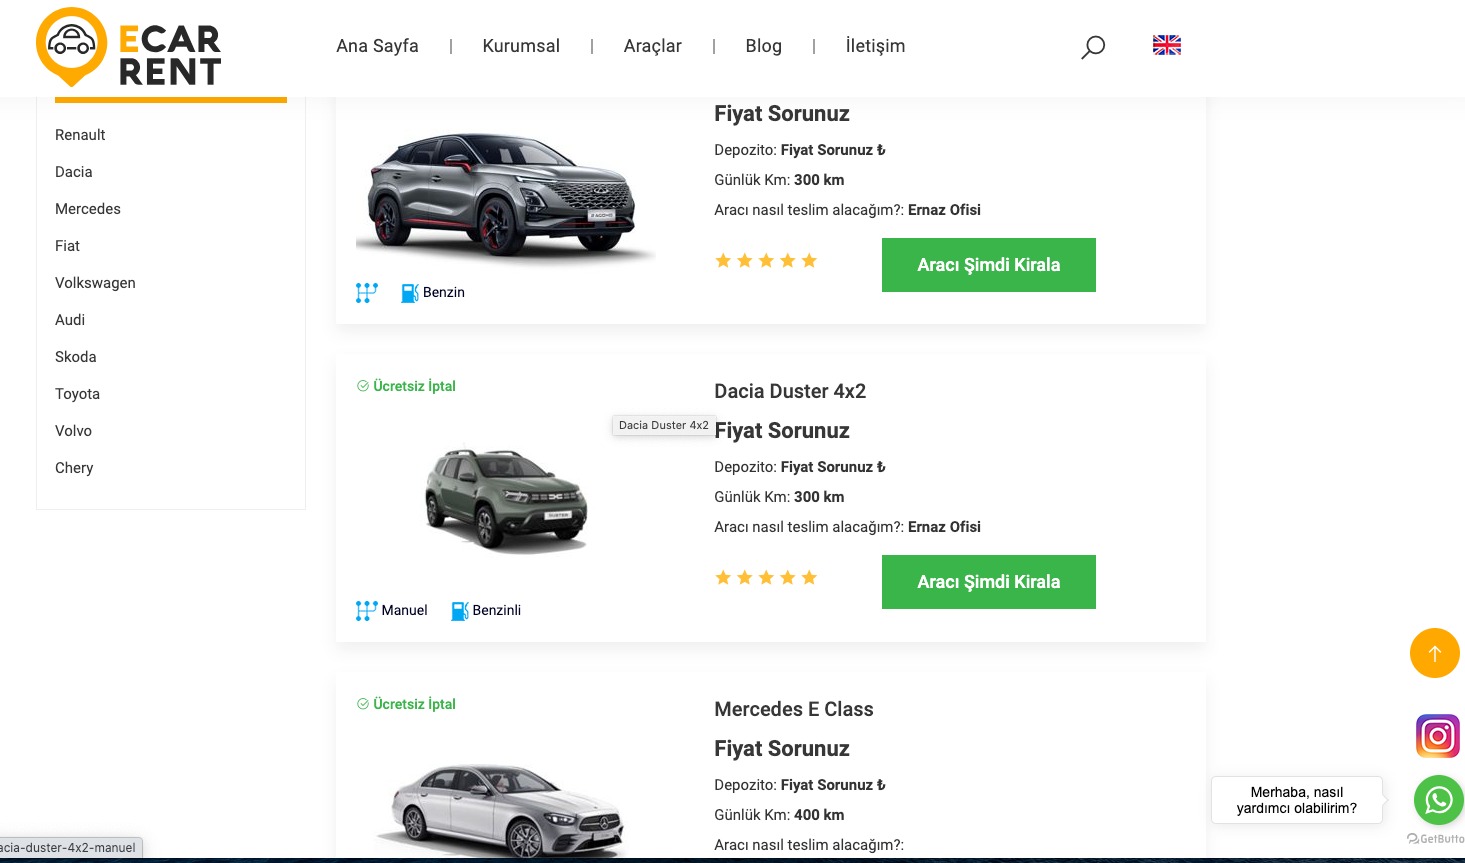Click the Dacia Duster manual transmission icon
This screenshot has width=1465, height=863.
[x=366, y=610]
